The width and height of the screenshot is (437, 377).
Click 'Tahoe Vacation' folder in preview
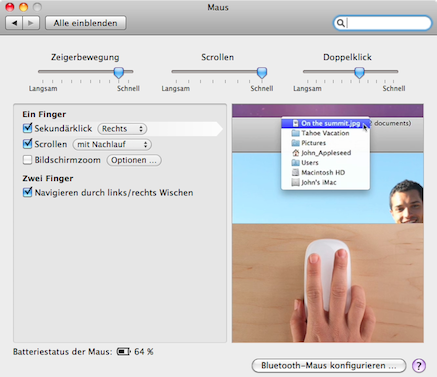coord(326,133)
